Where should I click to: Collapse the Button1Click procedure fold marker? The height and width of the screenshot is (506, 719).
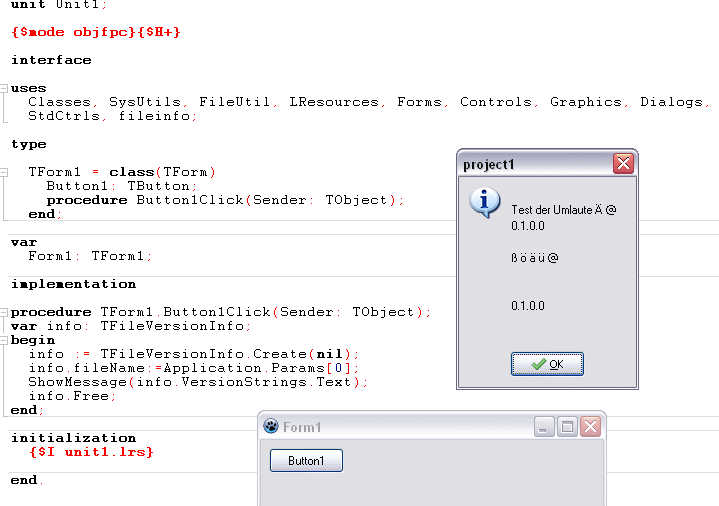click(x=4, y=312)
